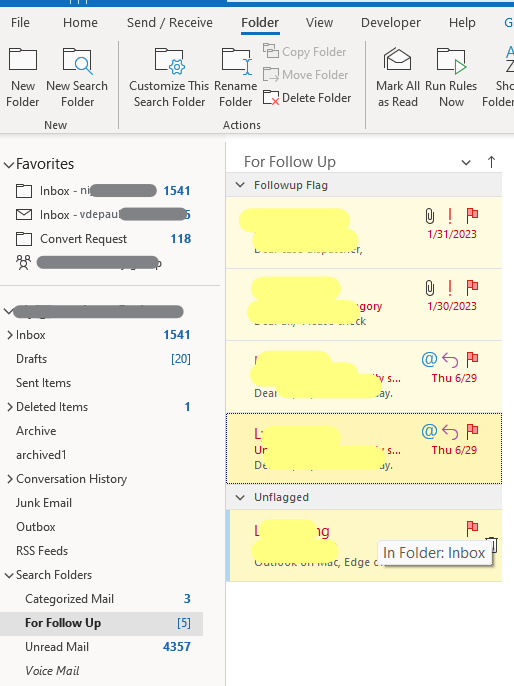Expand the Deleted Items folder
The width and height of the screenshot is (514, 686).
[10, 407]
